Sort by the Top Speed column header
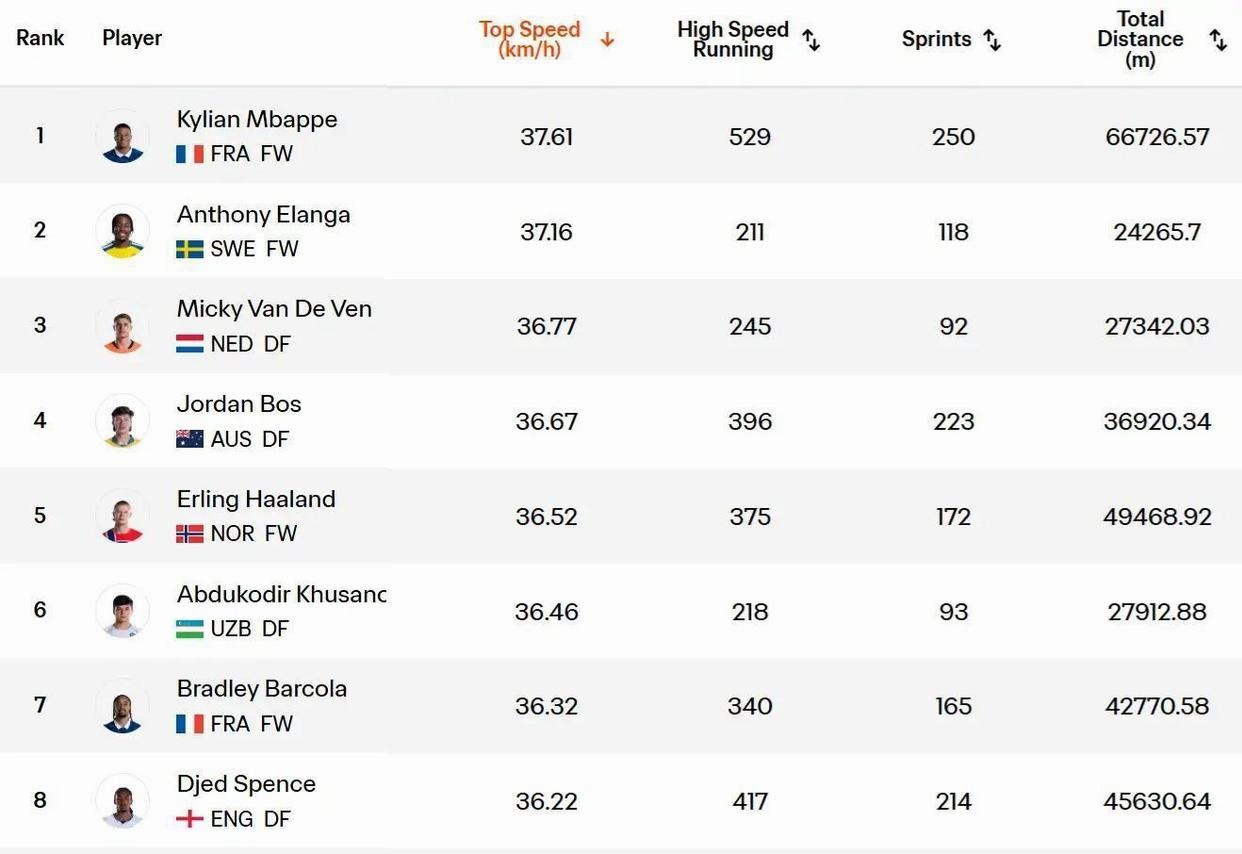 pos(530,39)
